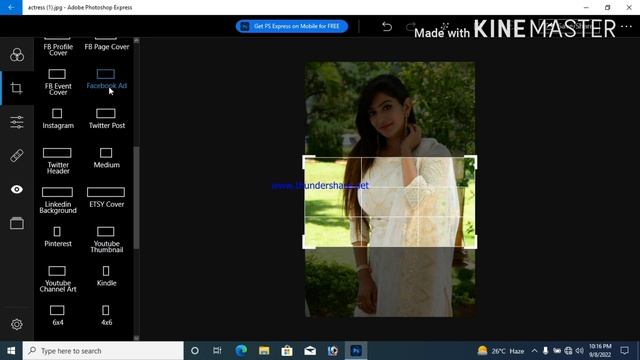Open the Windows Start menu
This screenshot has width=640, height=360.
(x=11, y=351)
